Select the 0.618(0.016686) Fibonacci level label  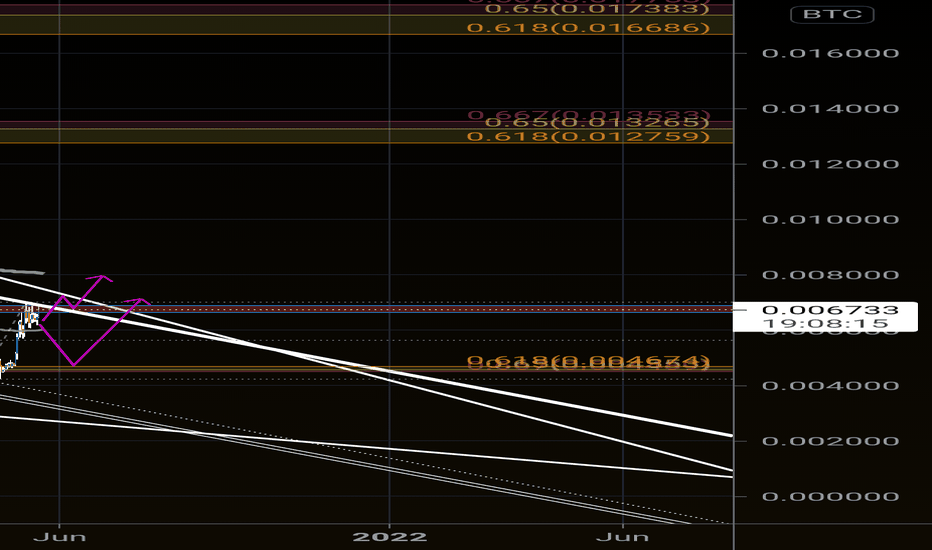588,28
